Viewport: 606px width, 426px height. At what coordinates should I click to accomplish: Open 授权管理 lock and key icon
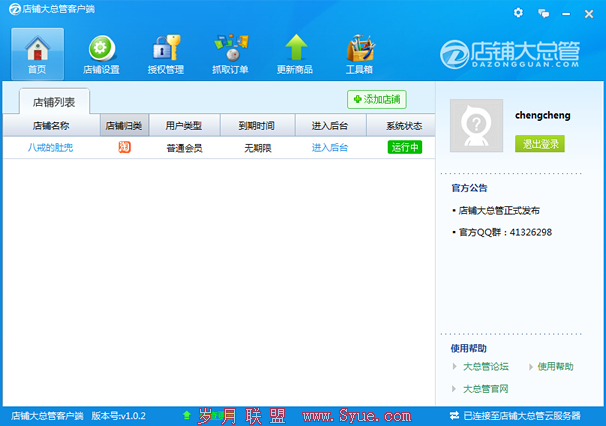click(x=166, y=54)
